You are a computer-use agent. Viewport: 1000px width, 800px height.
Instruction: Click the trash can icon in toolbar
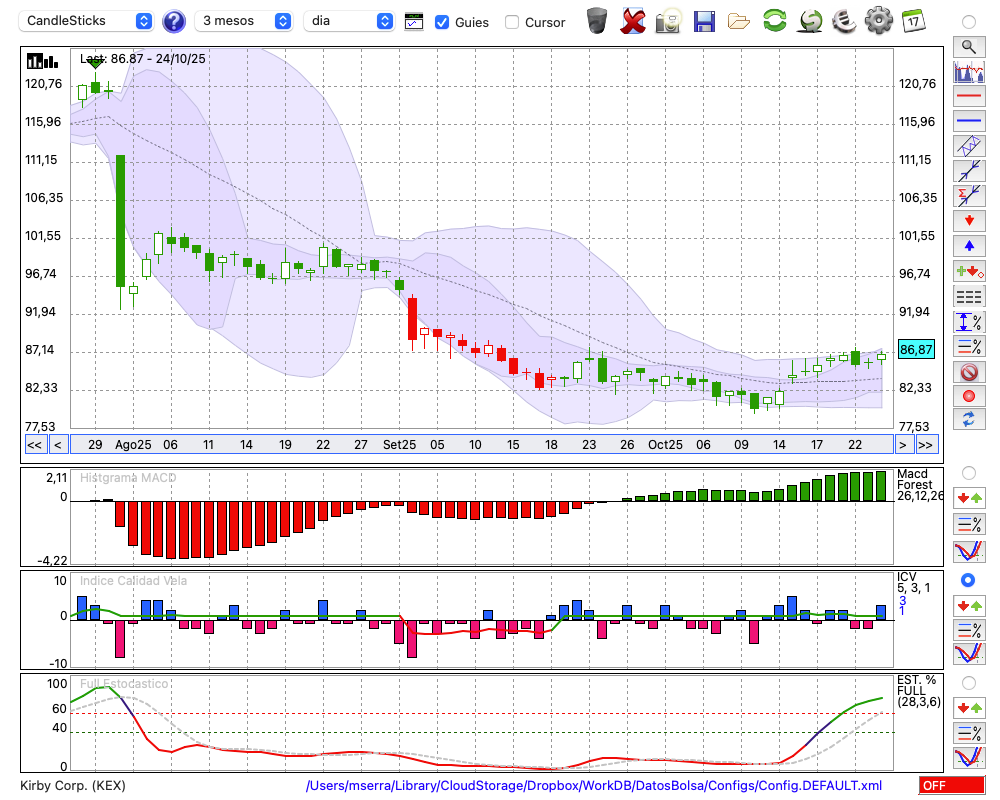(x=597, y=20)
